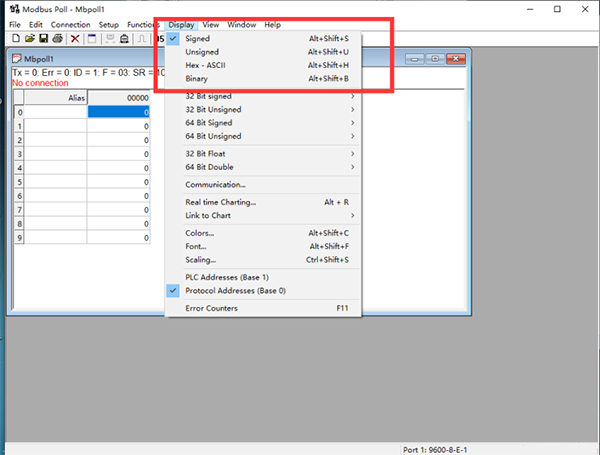Click the pulse waveform toolbar icon

(142, 38)
